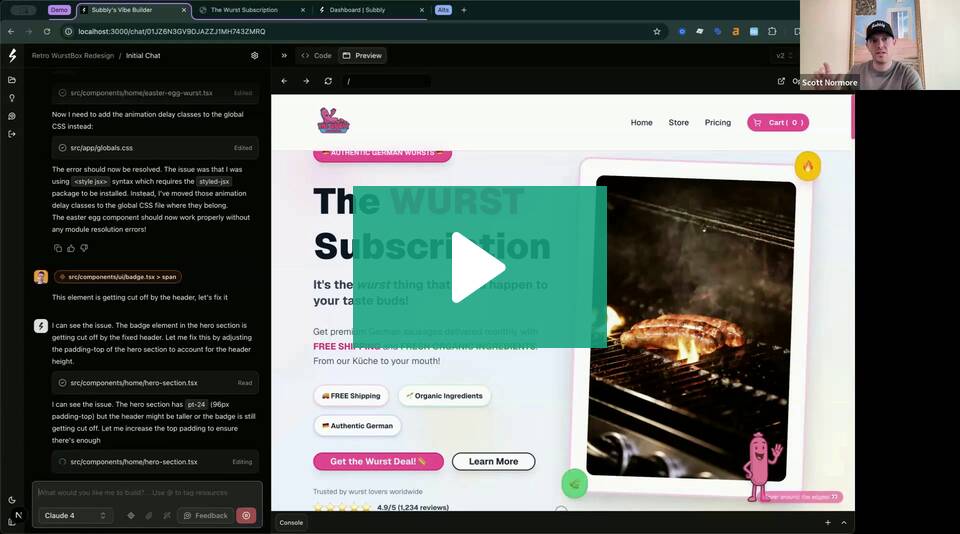Play the video with the green play button
The image size is (960, 534).
point(479,267)
